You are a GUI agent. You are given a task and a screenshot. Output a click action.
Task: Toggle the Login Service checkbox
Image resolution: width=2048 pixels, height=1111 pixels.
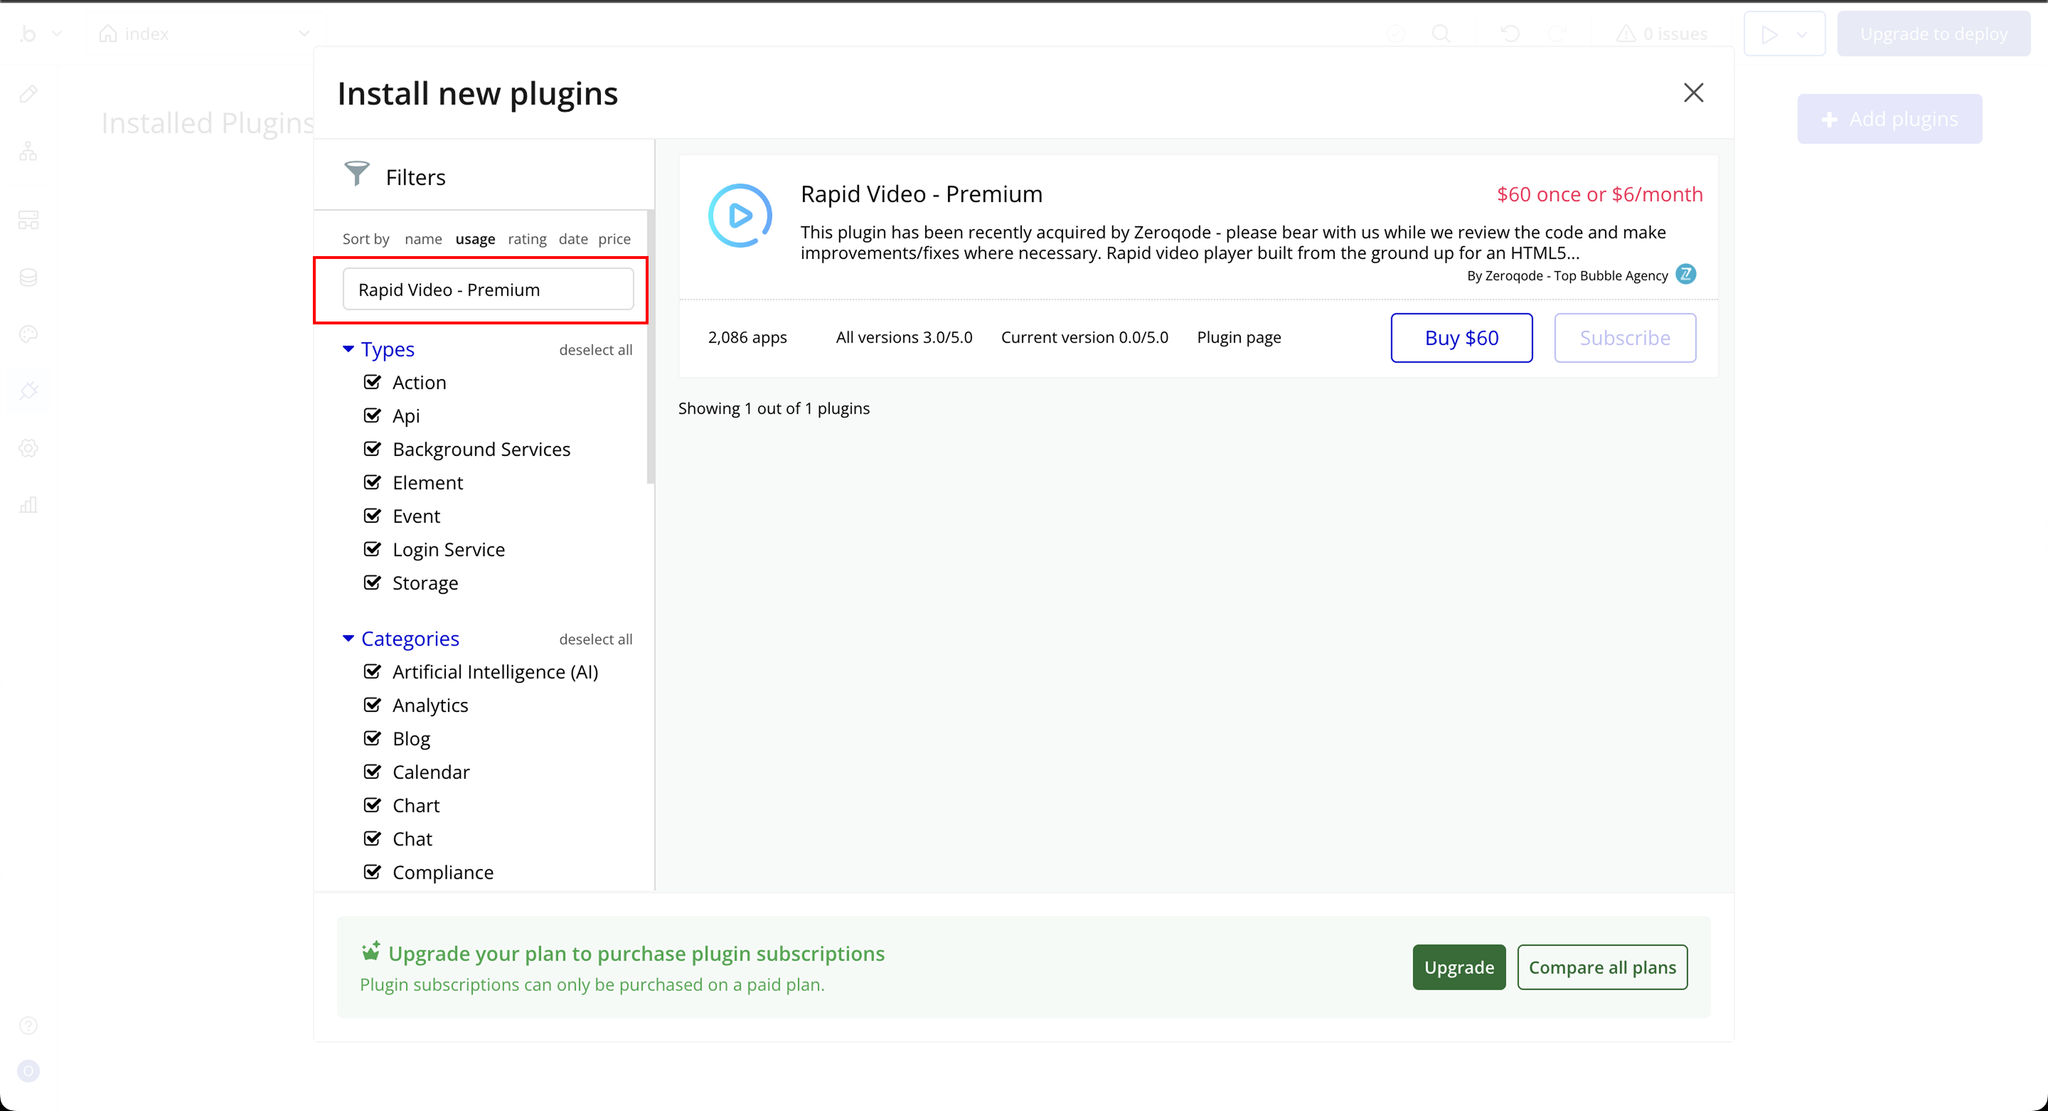[372, 549]
